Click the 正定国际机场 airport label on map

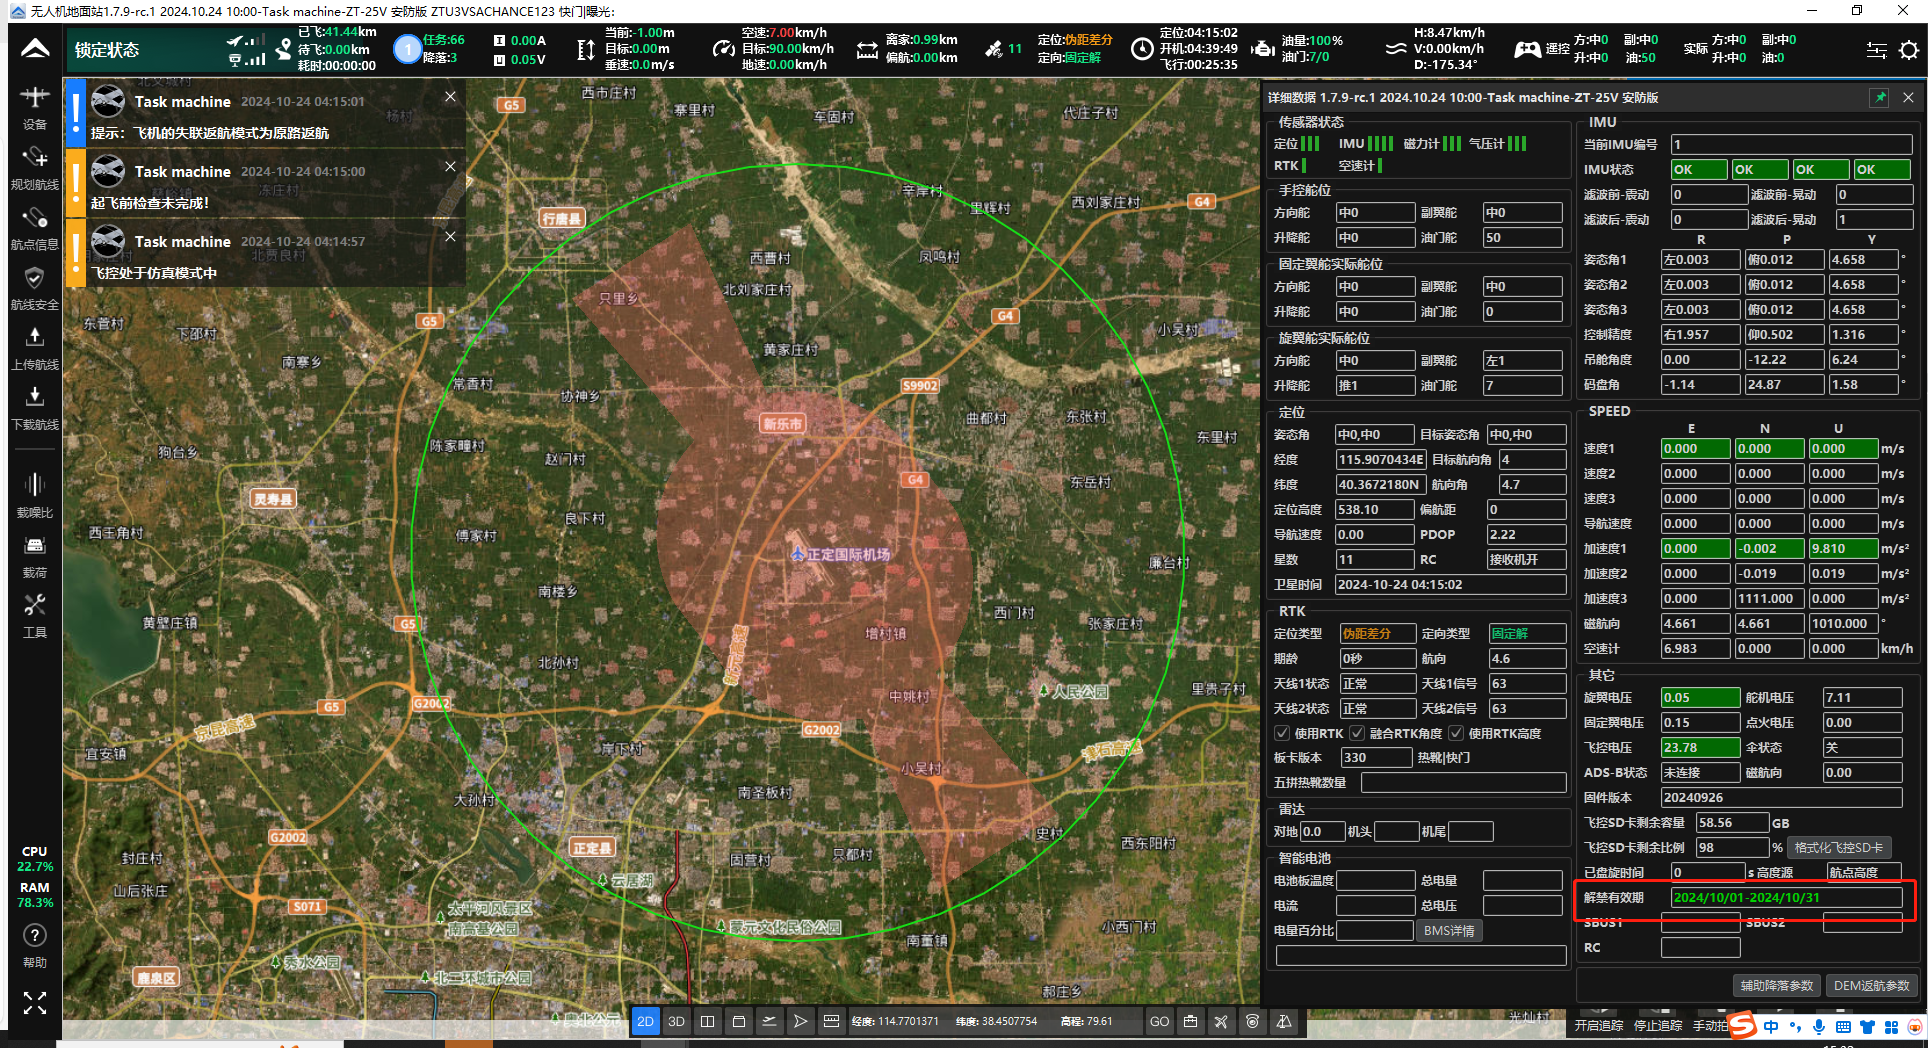[840, 554]
